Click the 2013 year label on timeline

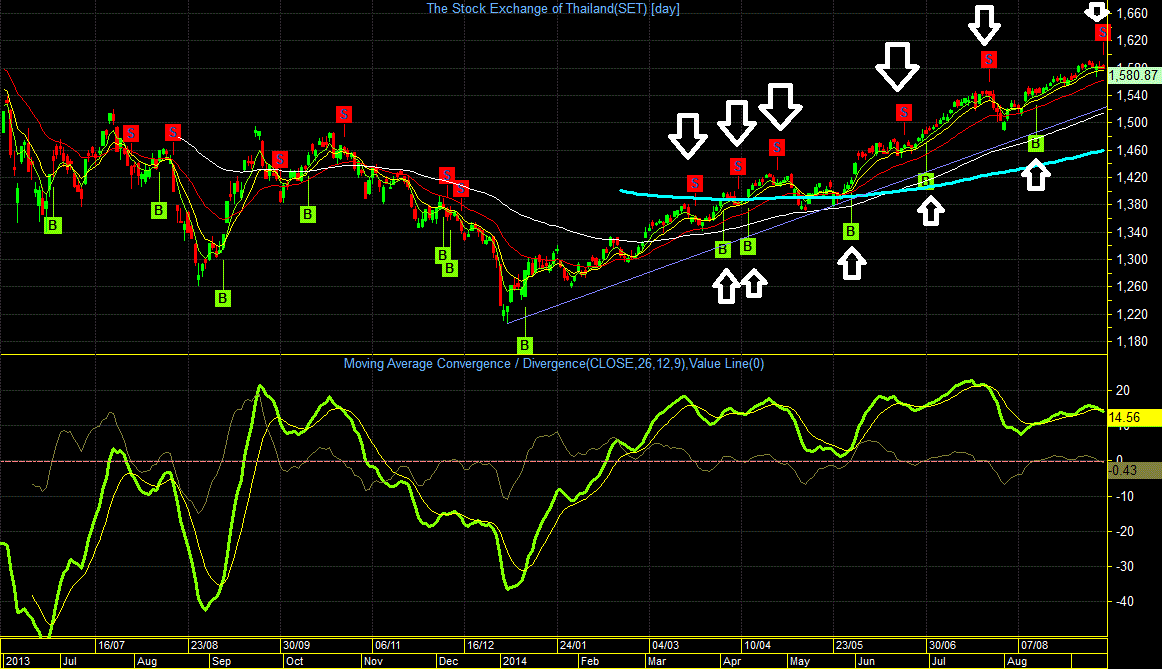(18, 661)
